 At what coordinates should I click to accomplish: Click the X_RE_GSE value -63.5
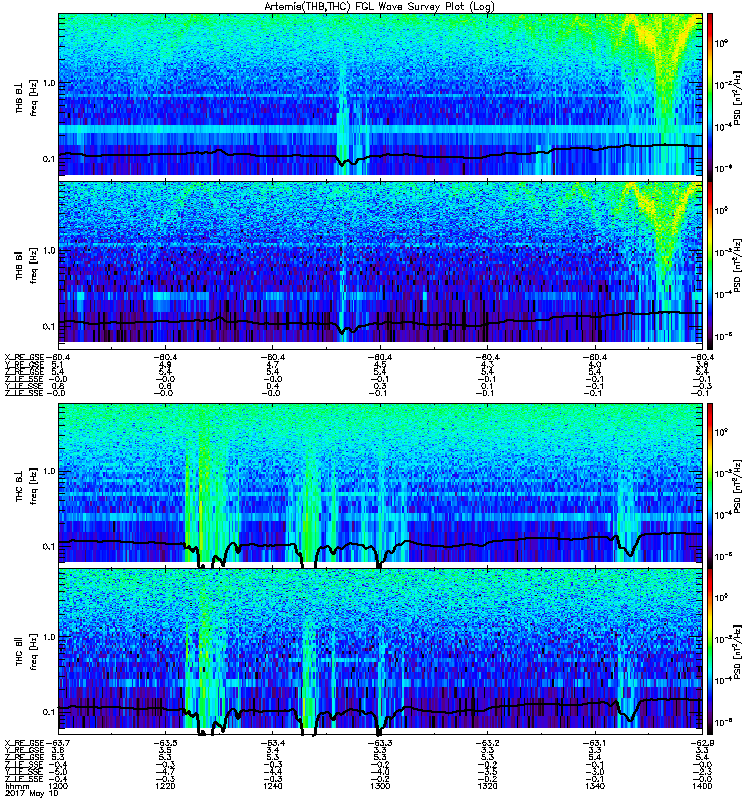coord(164,743)
